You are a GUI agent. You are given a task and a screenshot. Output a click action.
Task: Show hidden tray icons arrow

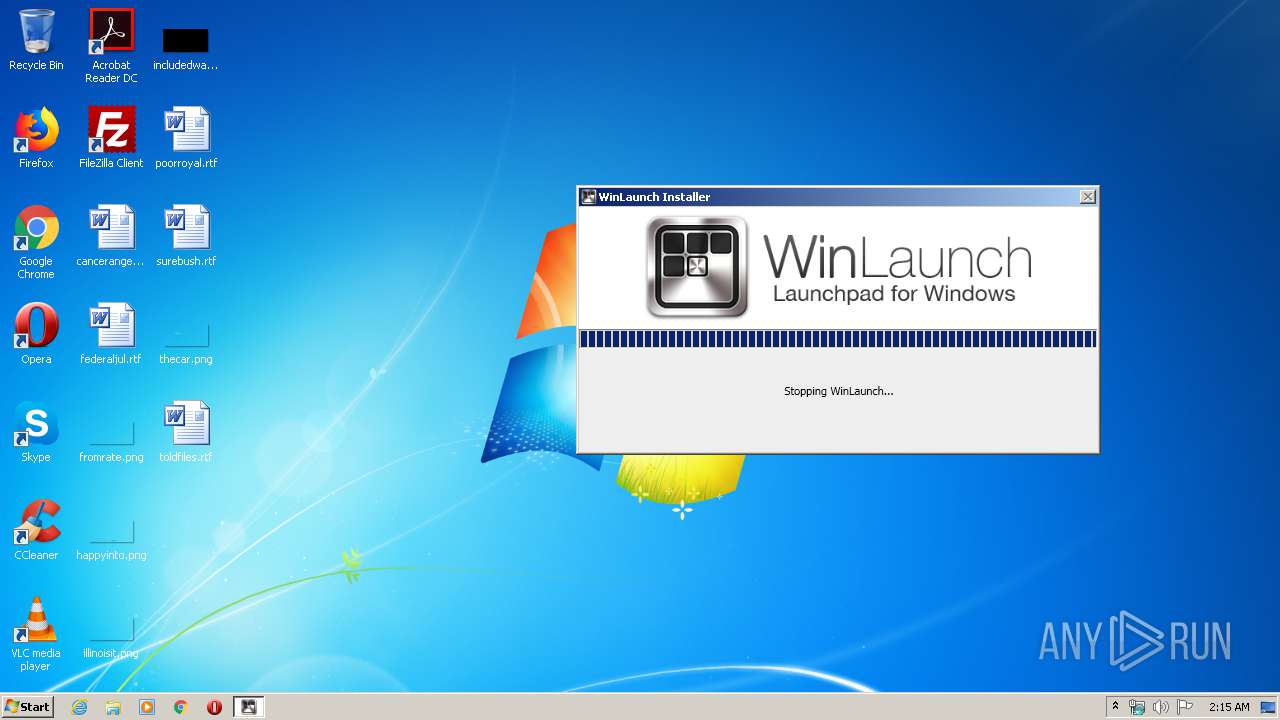1115,707
